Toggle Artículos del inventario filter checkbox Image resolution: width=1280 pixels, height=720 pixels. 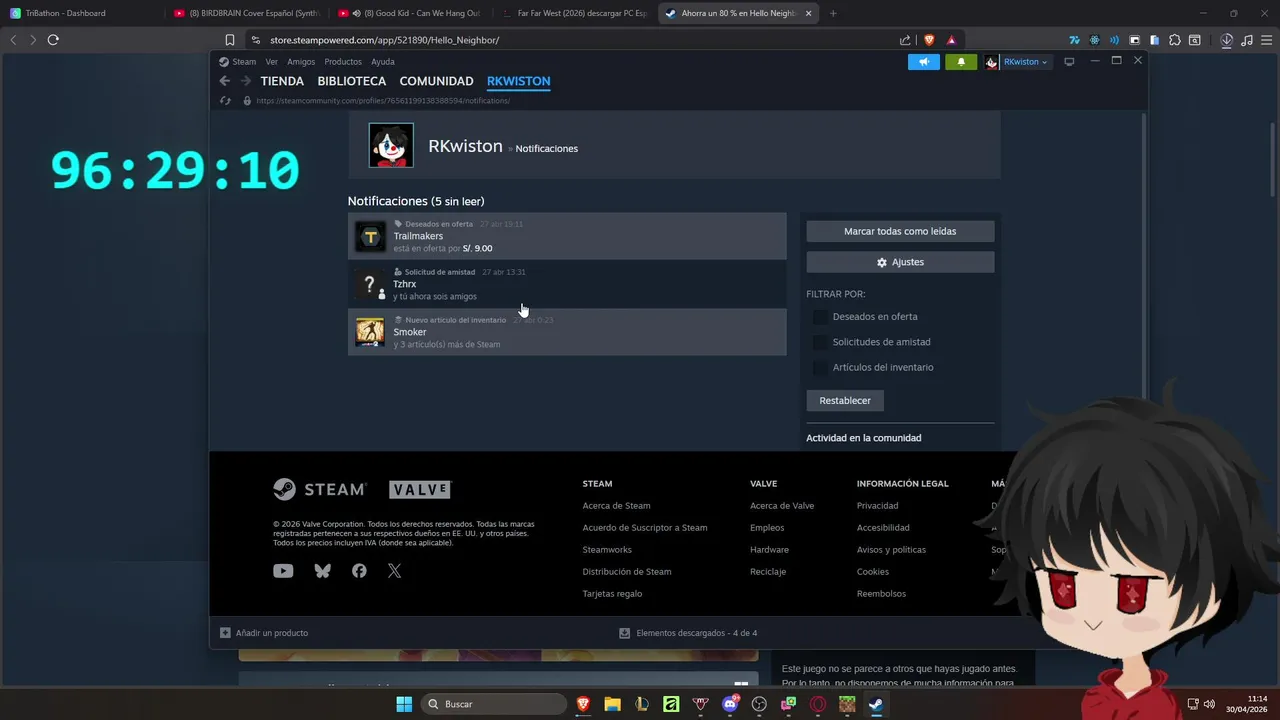coord(820,367)
